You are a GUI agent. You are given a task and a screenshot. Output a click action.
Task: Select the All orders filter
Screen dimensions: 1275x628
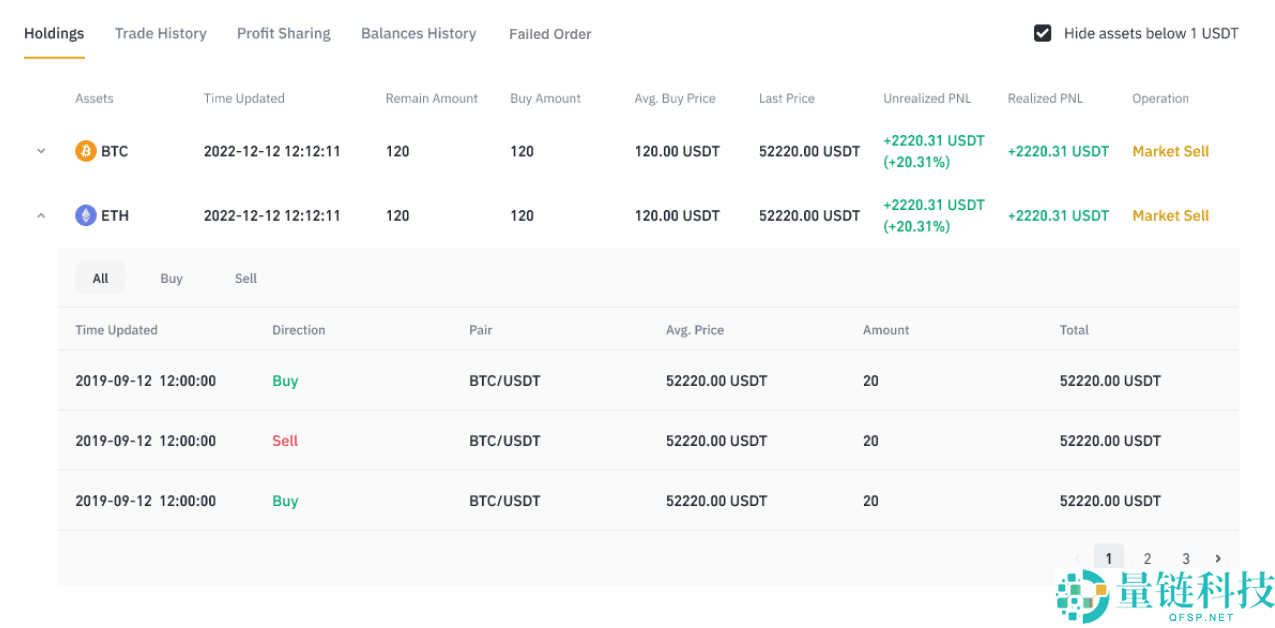tap(100, 278)
